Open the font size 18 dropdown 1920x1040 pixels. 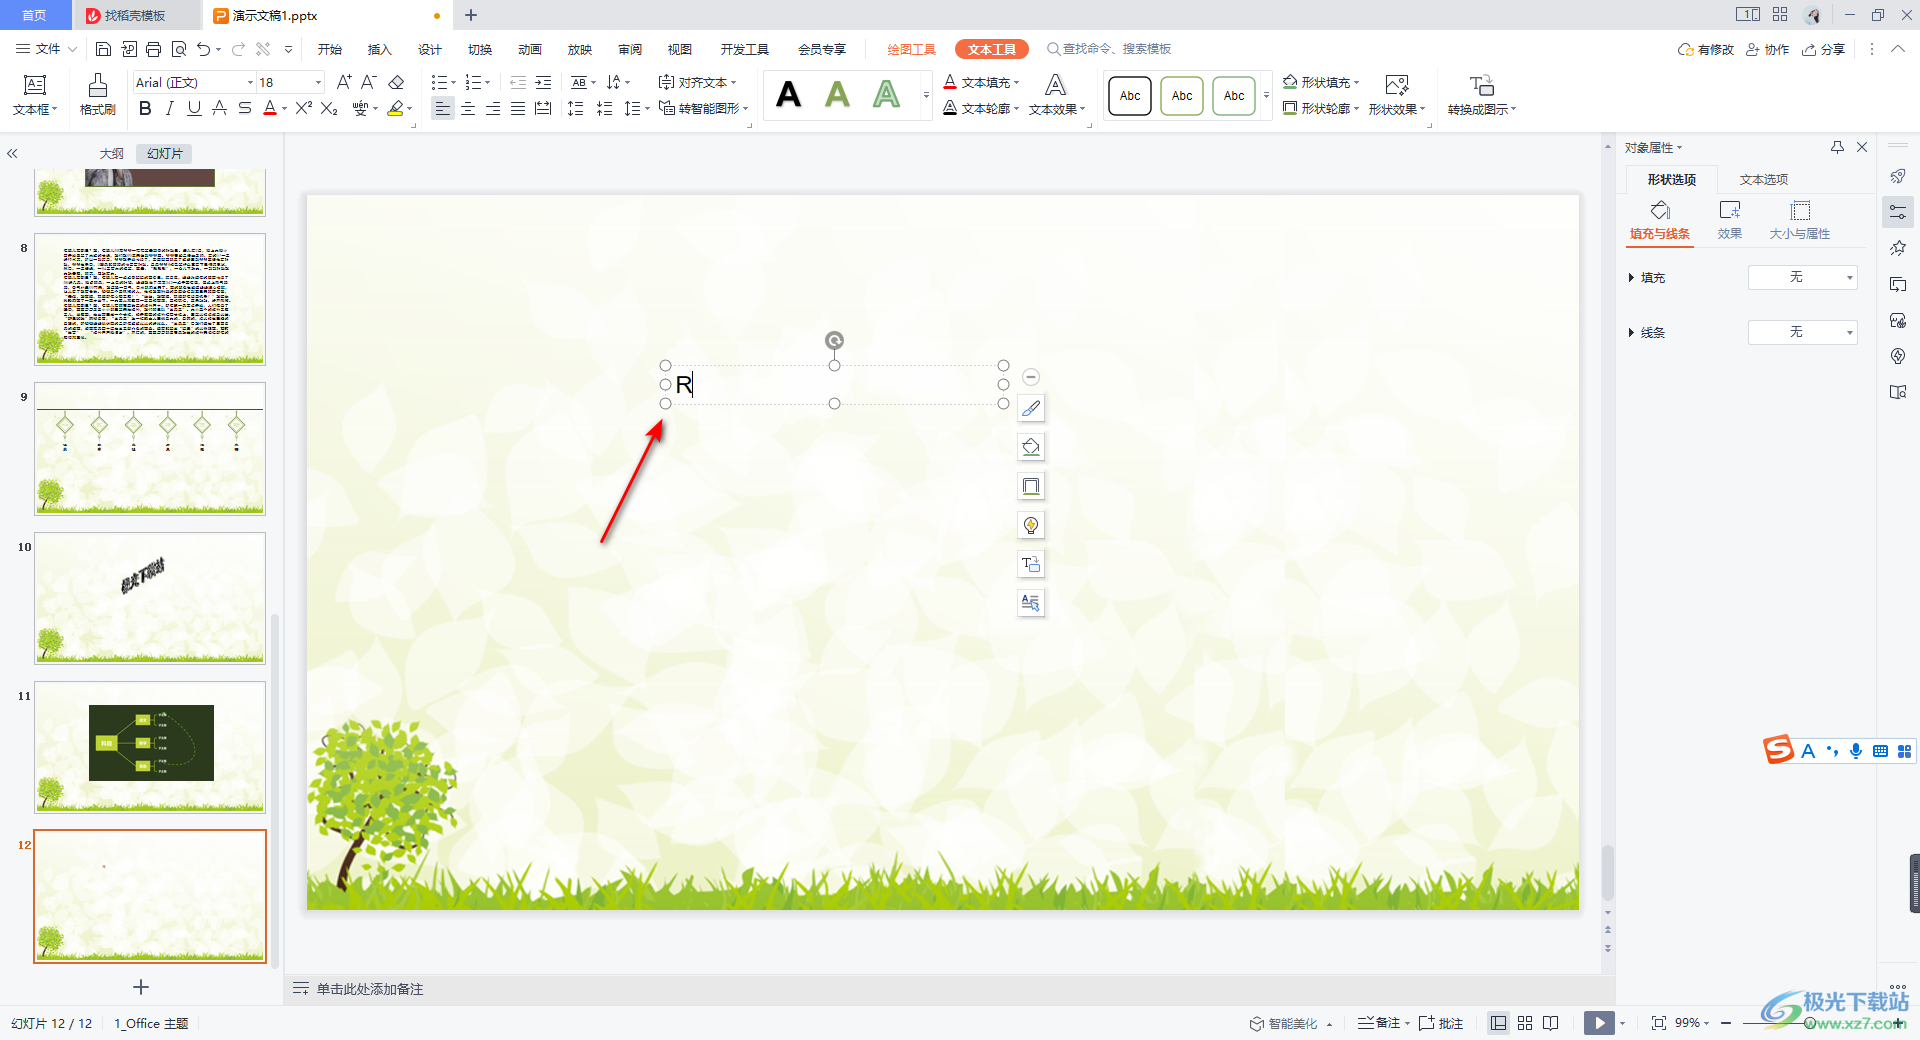coord(319,82)
